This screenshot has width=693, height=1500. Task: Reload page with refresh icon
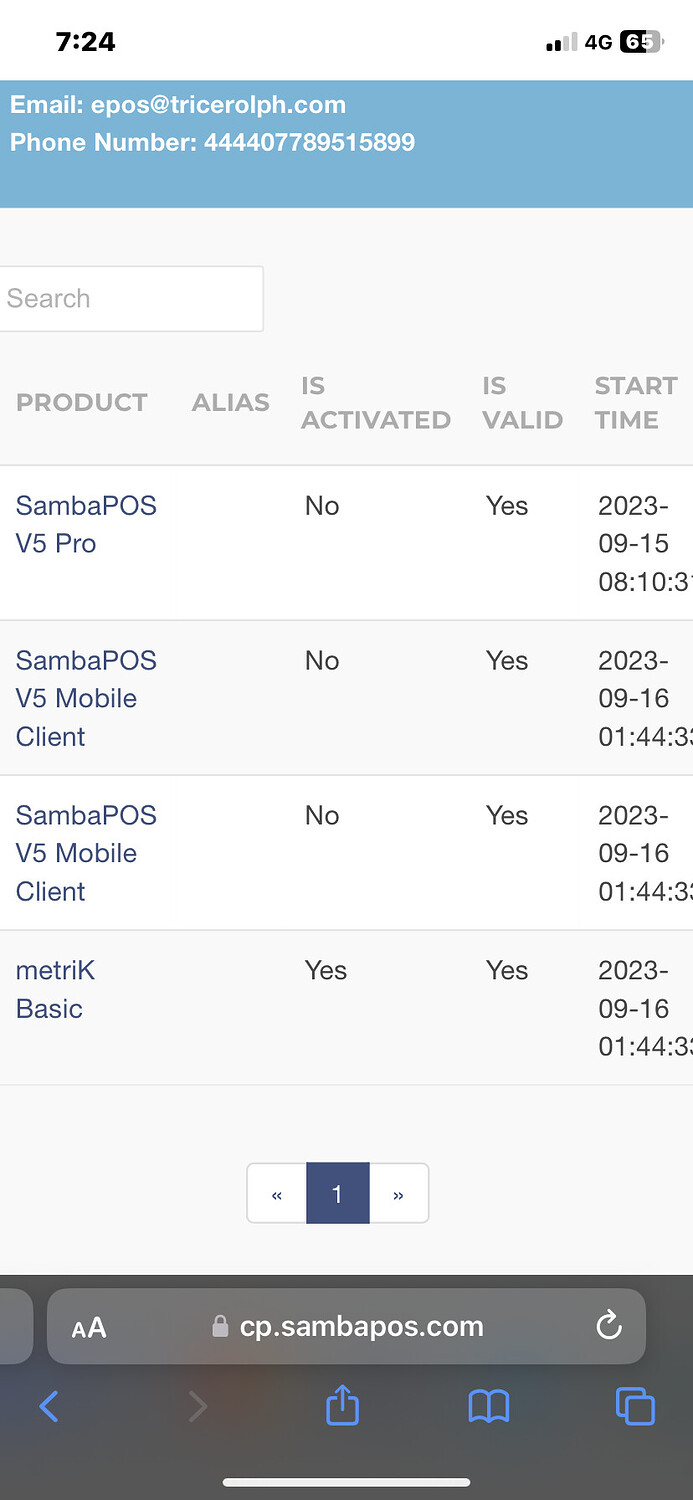coord(608,1326)
